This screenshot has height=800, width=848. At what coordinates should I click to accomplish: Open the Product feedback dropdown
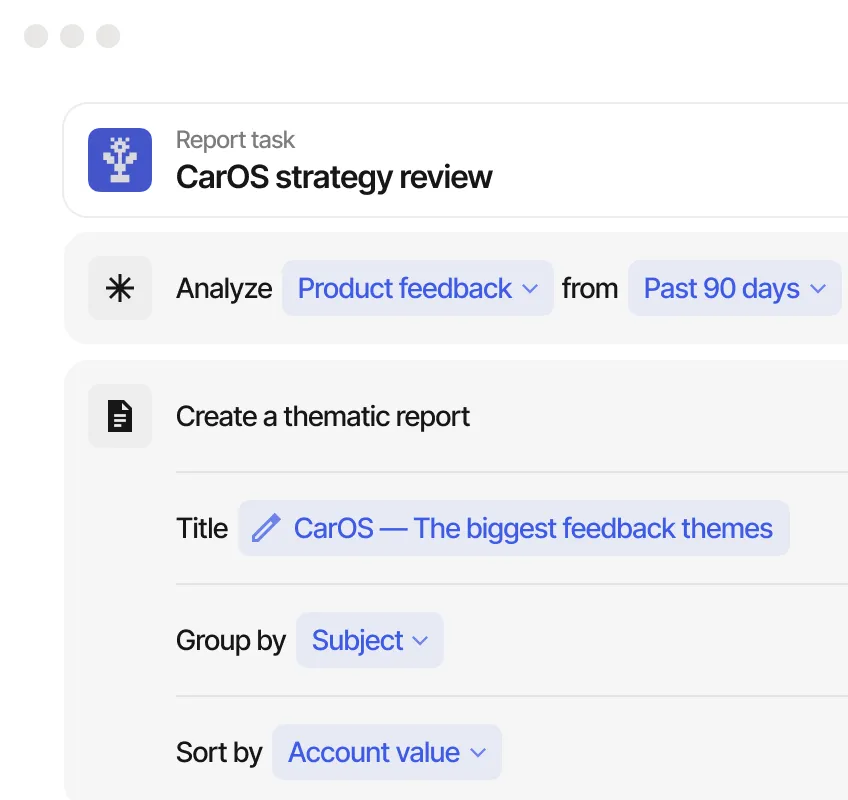tap(417, 288)
